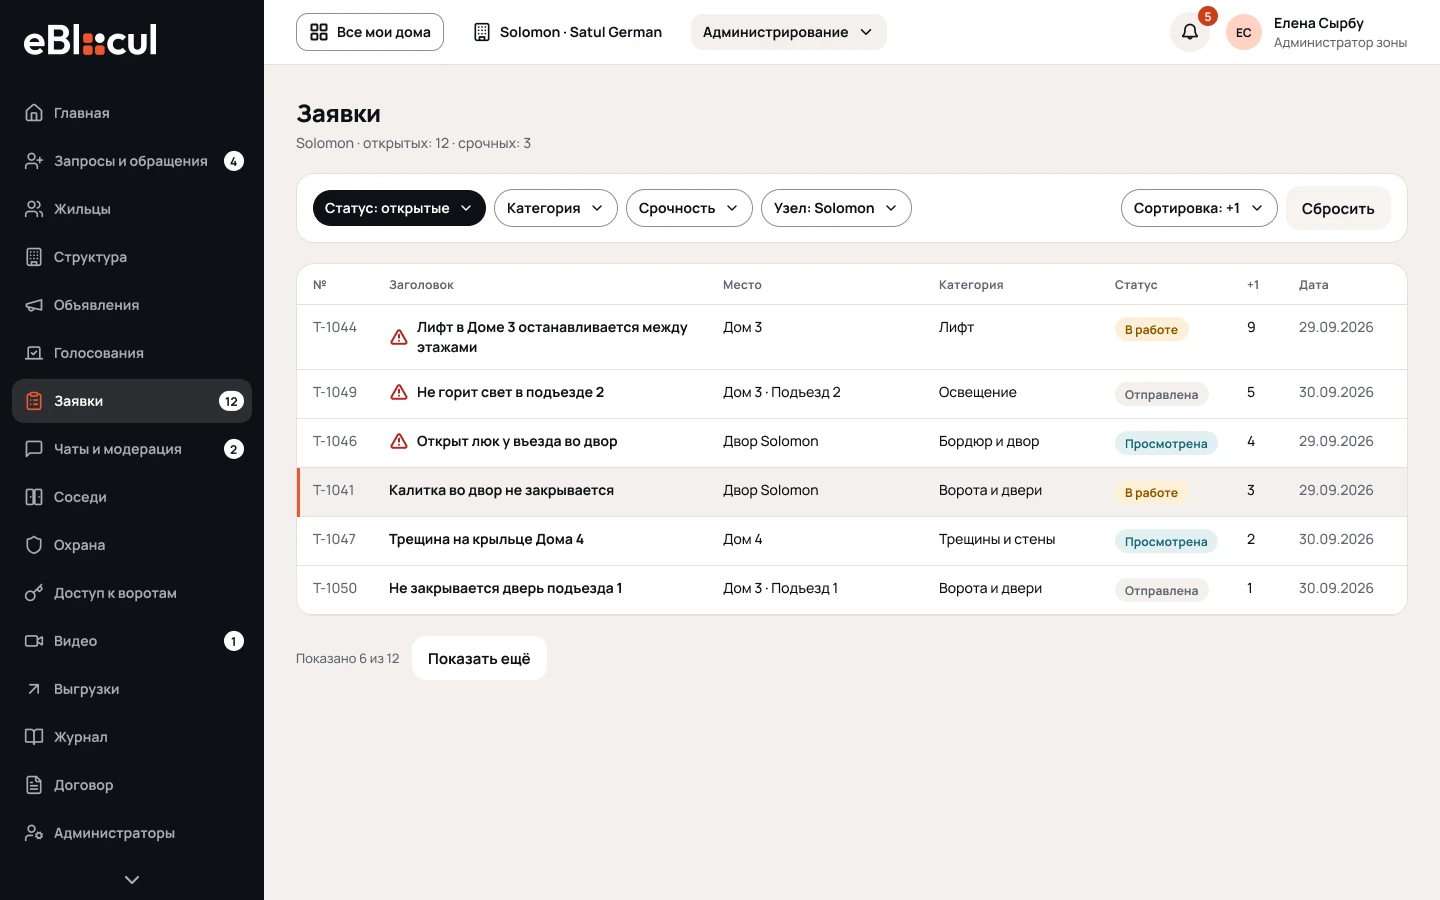Viewport: 1440px width, 900px height.
Task: Click the Договор document icon
Action: click(34, 785)
